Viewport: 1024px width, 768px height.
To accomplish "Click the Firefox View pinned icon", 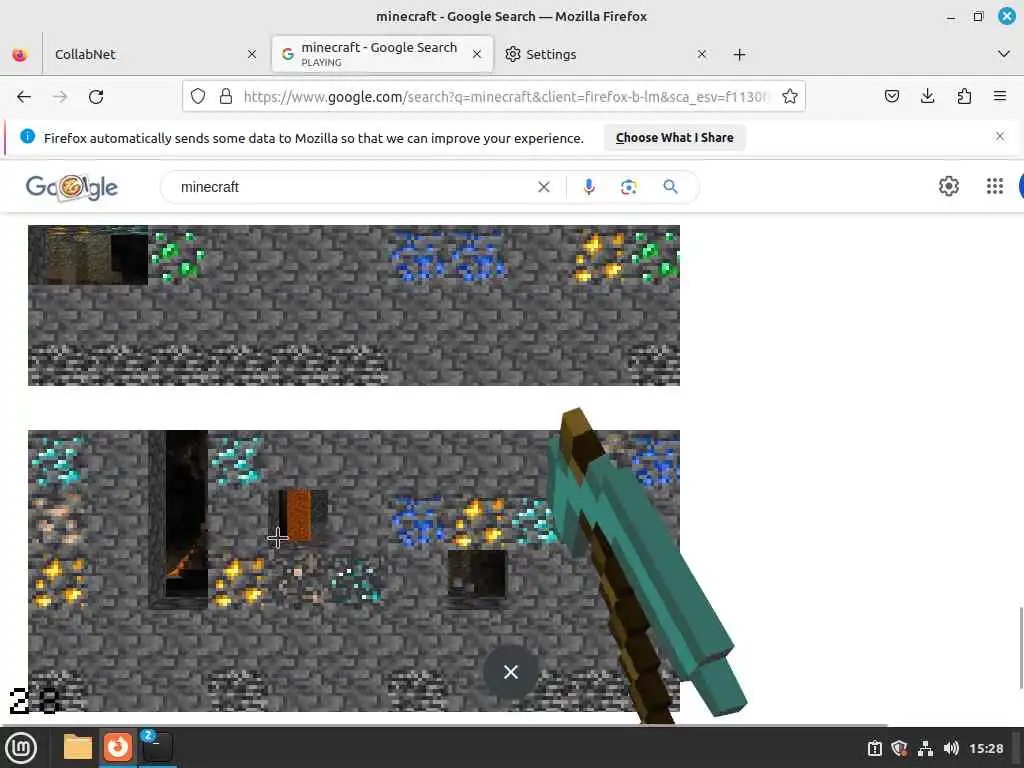I will click(x=20, y=54).
